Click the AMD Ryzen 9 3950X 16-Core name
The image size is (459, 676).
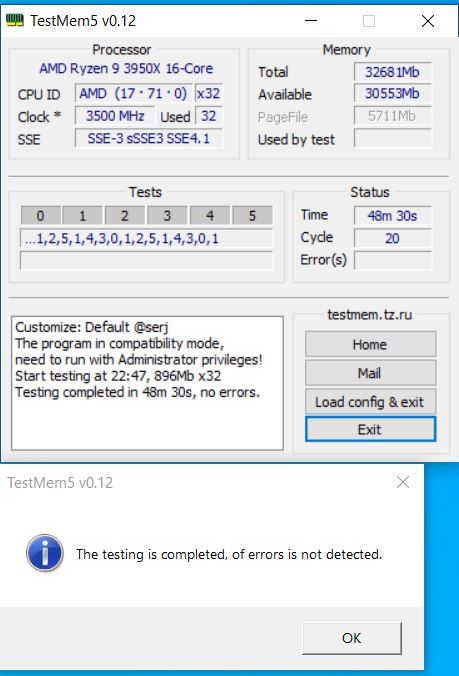[x=126, y=69]
